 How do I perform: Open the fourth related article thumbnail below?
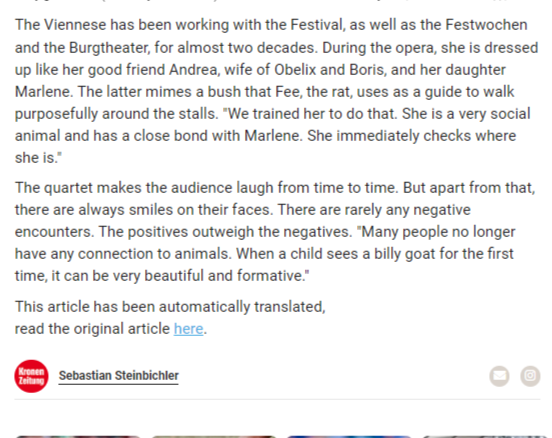(x=486, y=437)
